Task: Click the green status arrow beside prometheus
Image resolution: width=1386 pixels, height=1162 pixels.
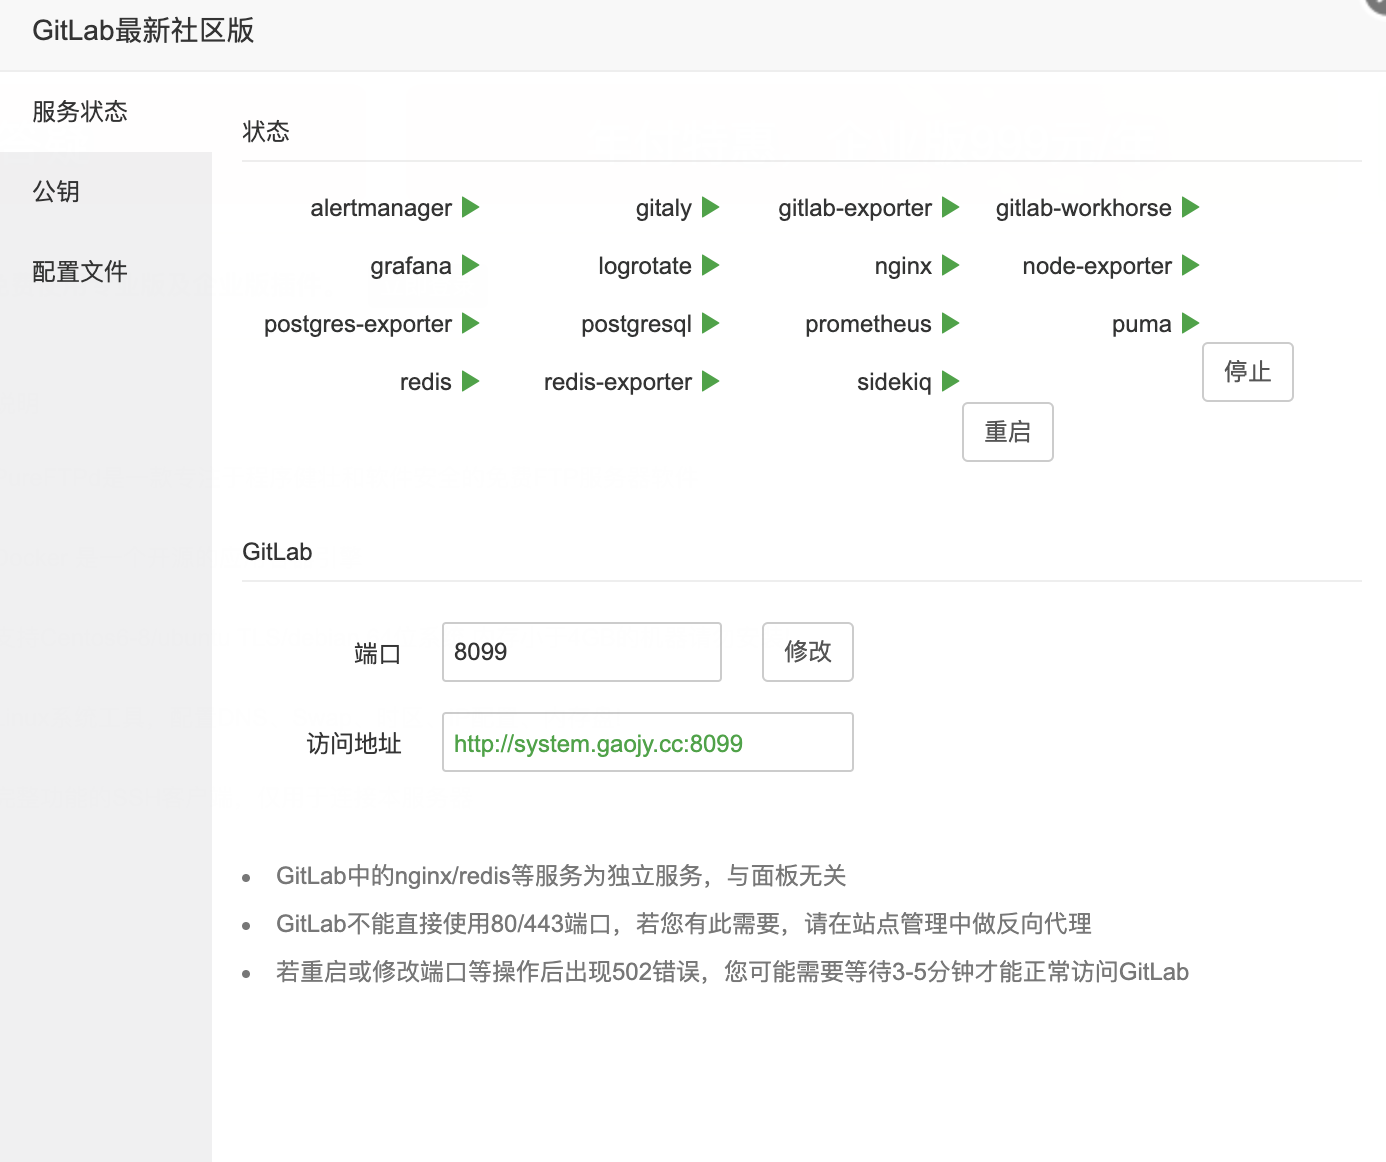Action: pos(951,324)
